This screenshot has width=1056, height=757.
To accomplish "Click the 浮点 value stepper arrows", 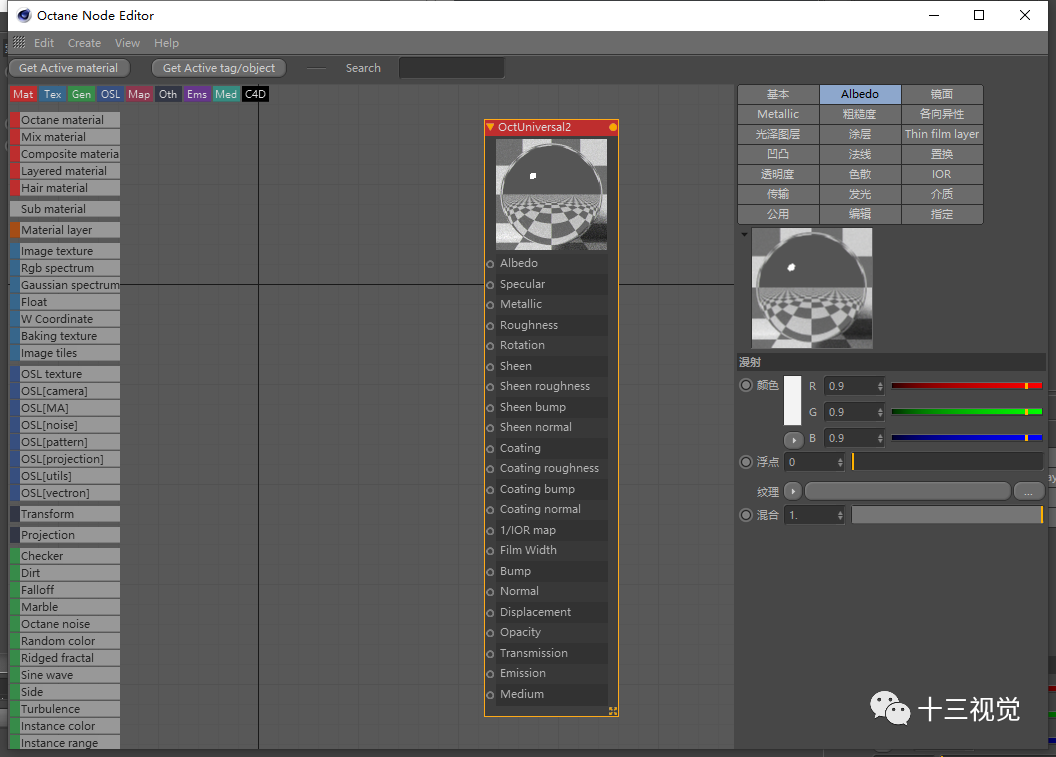I will click(x=840, y=462).
